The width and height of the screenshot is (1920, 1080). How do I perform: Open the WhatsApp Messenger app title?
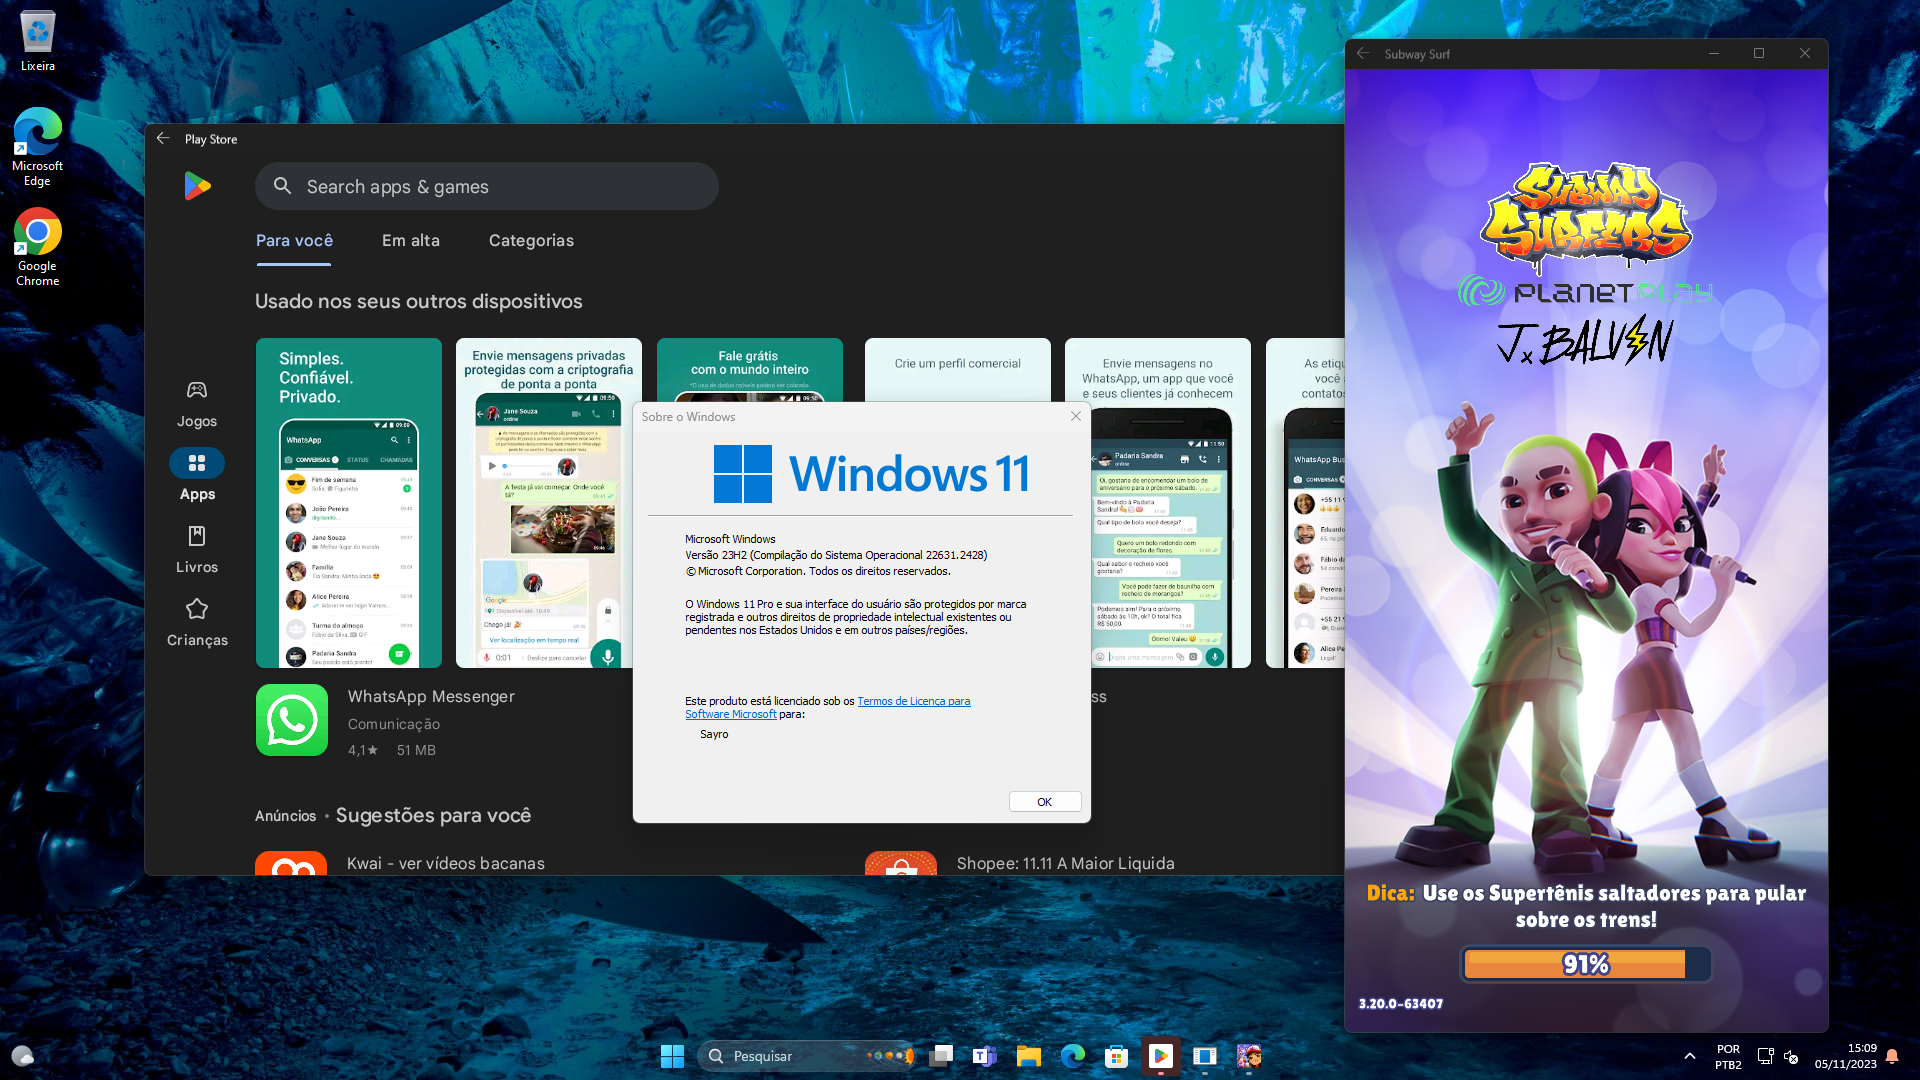pos(431,696)
